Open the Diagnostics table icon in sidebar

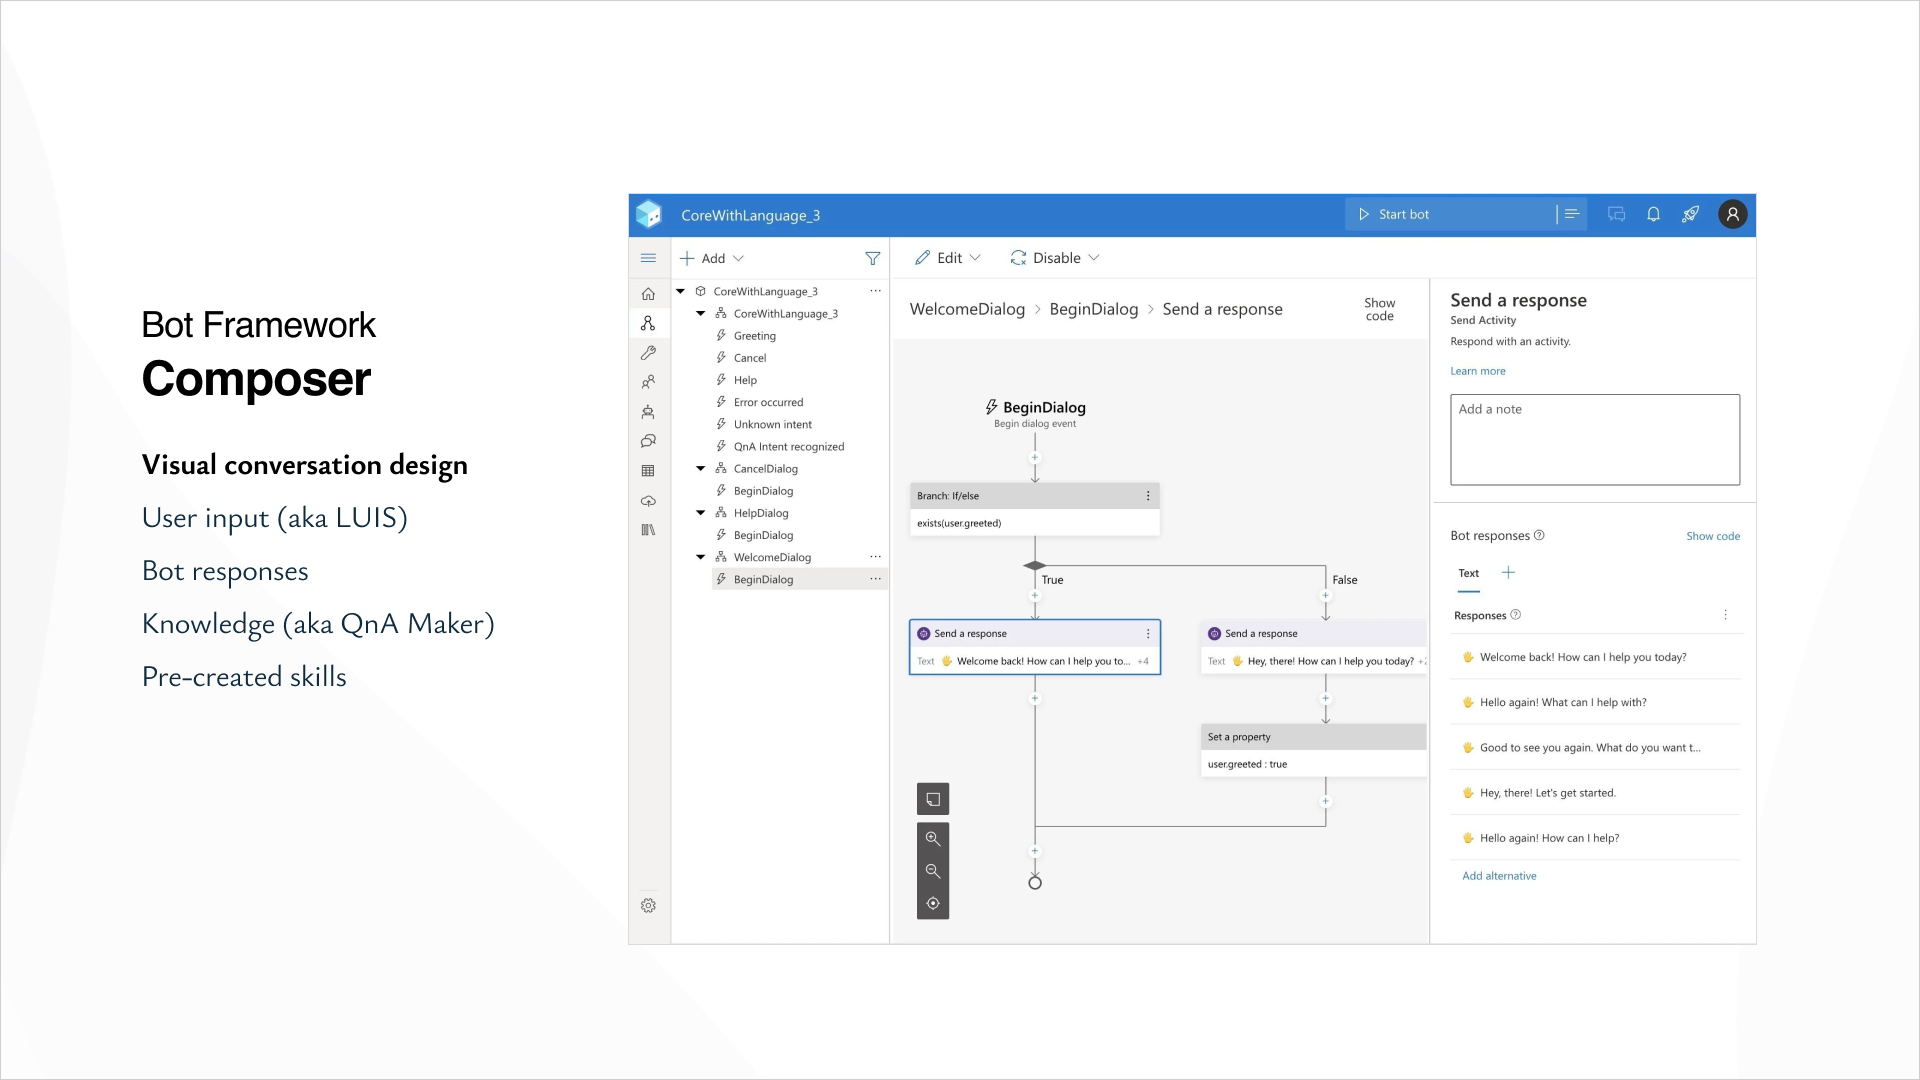648,471
